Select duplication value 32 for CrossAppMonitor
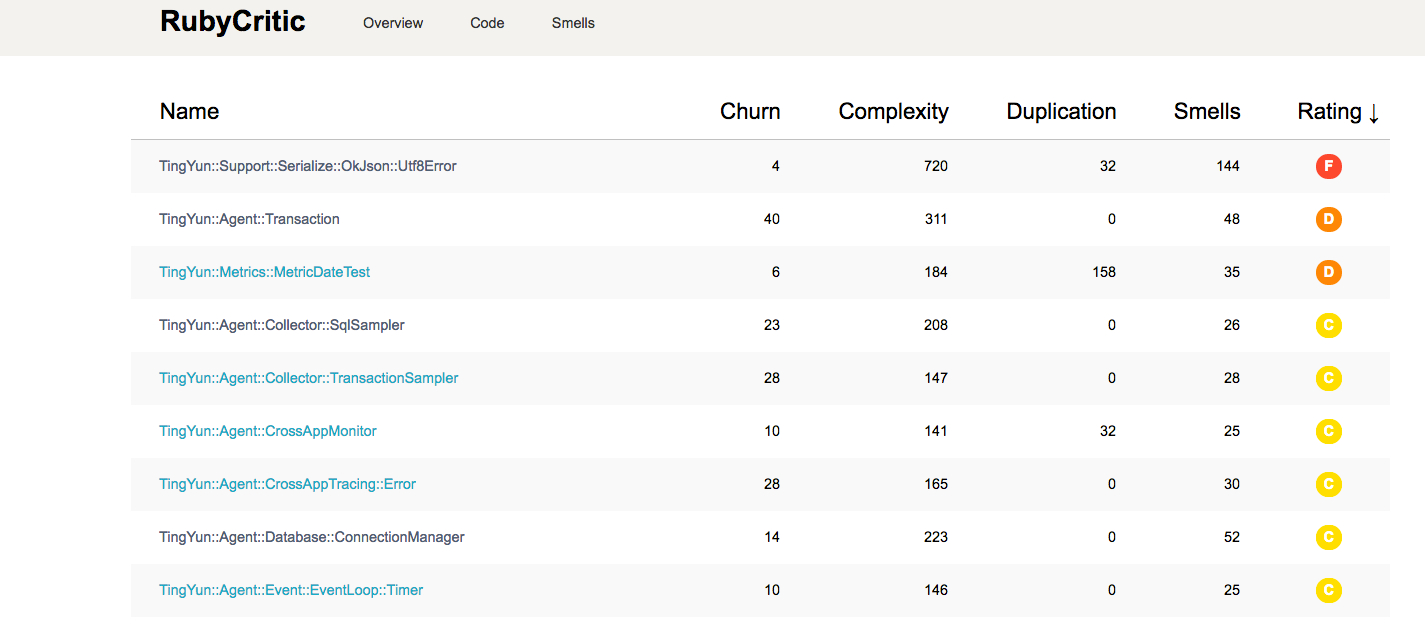1425x631 pixels. tap(1108, 431)
